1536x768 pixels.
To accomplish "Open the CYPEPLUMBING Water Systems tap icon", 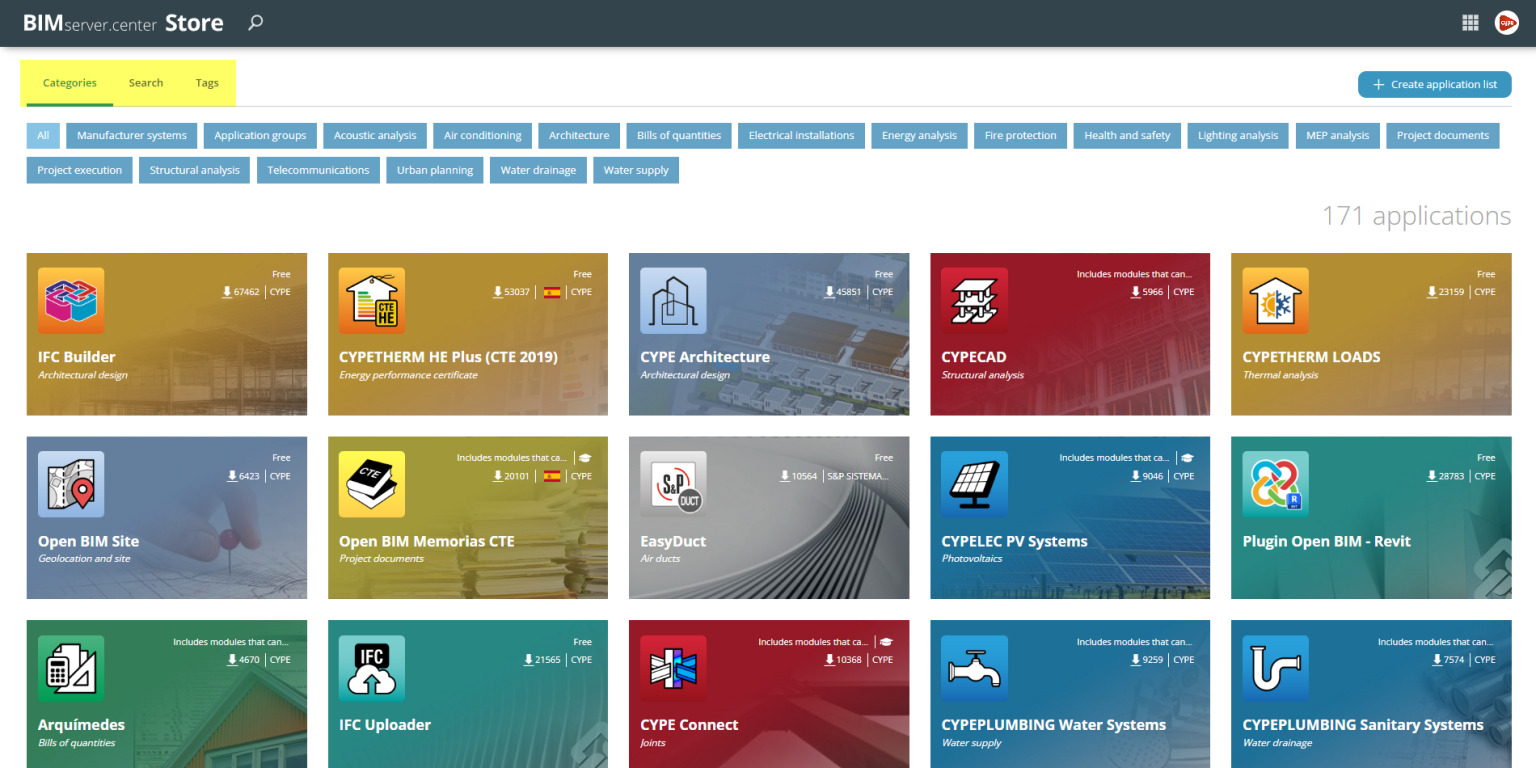I will (x=974, y=668).
